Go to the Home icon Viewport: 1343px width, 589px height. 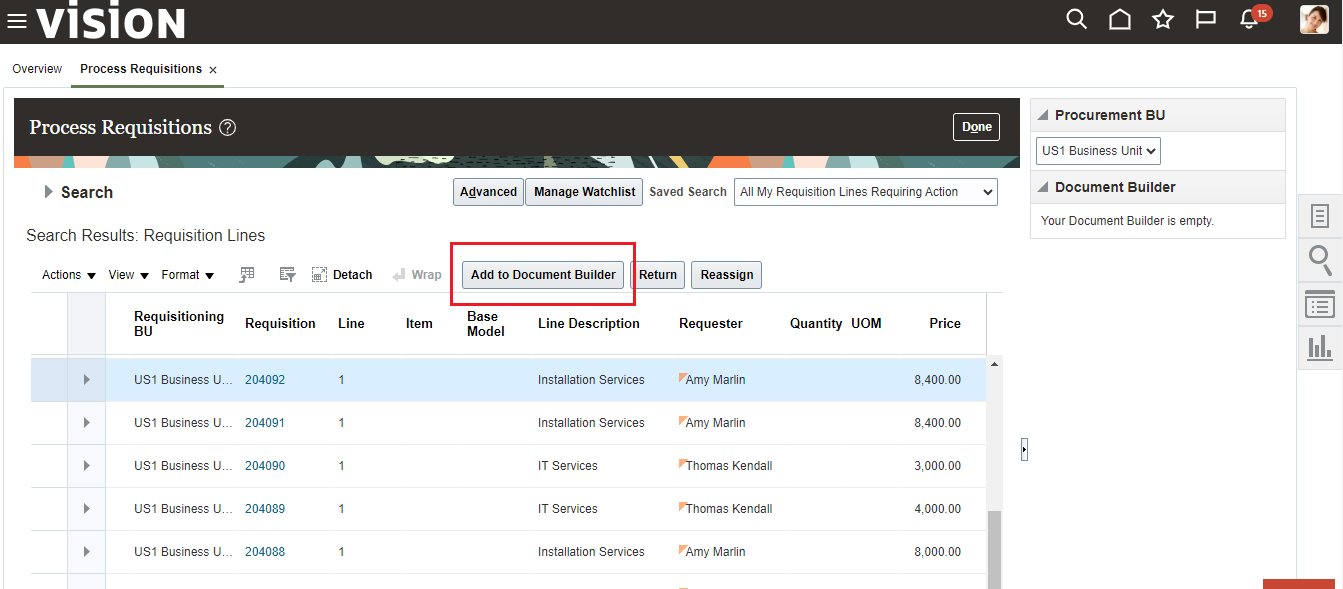[1120, 20]
